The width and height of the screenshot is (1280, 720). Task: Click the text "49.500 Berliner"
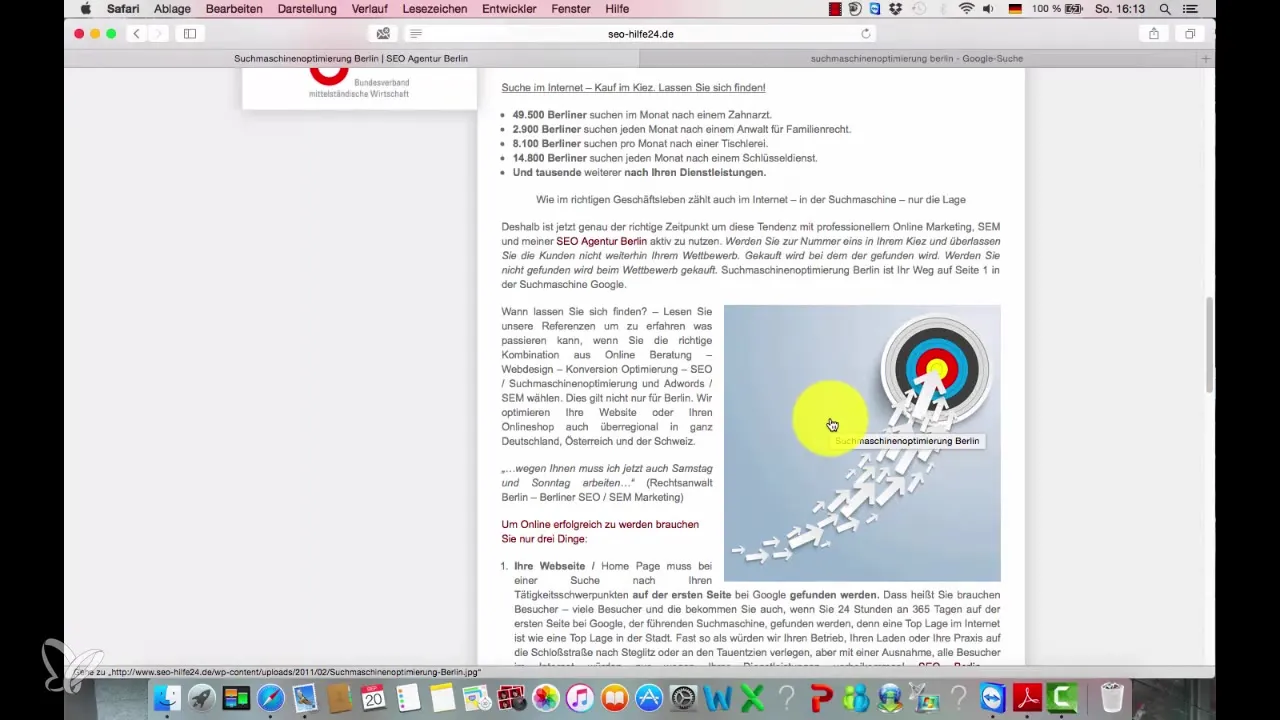549,115
